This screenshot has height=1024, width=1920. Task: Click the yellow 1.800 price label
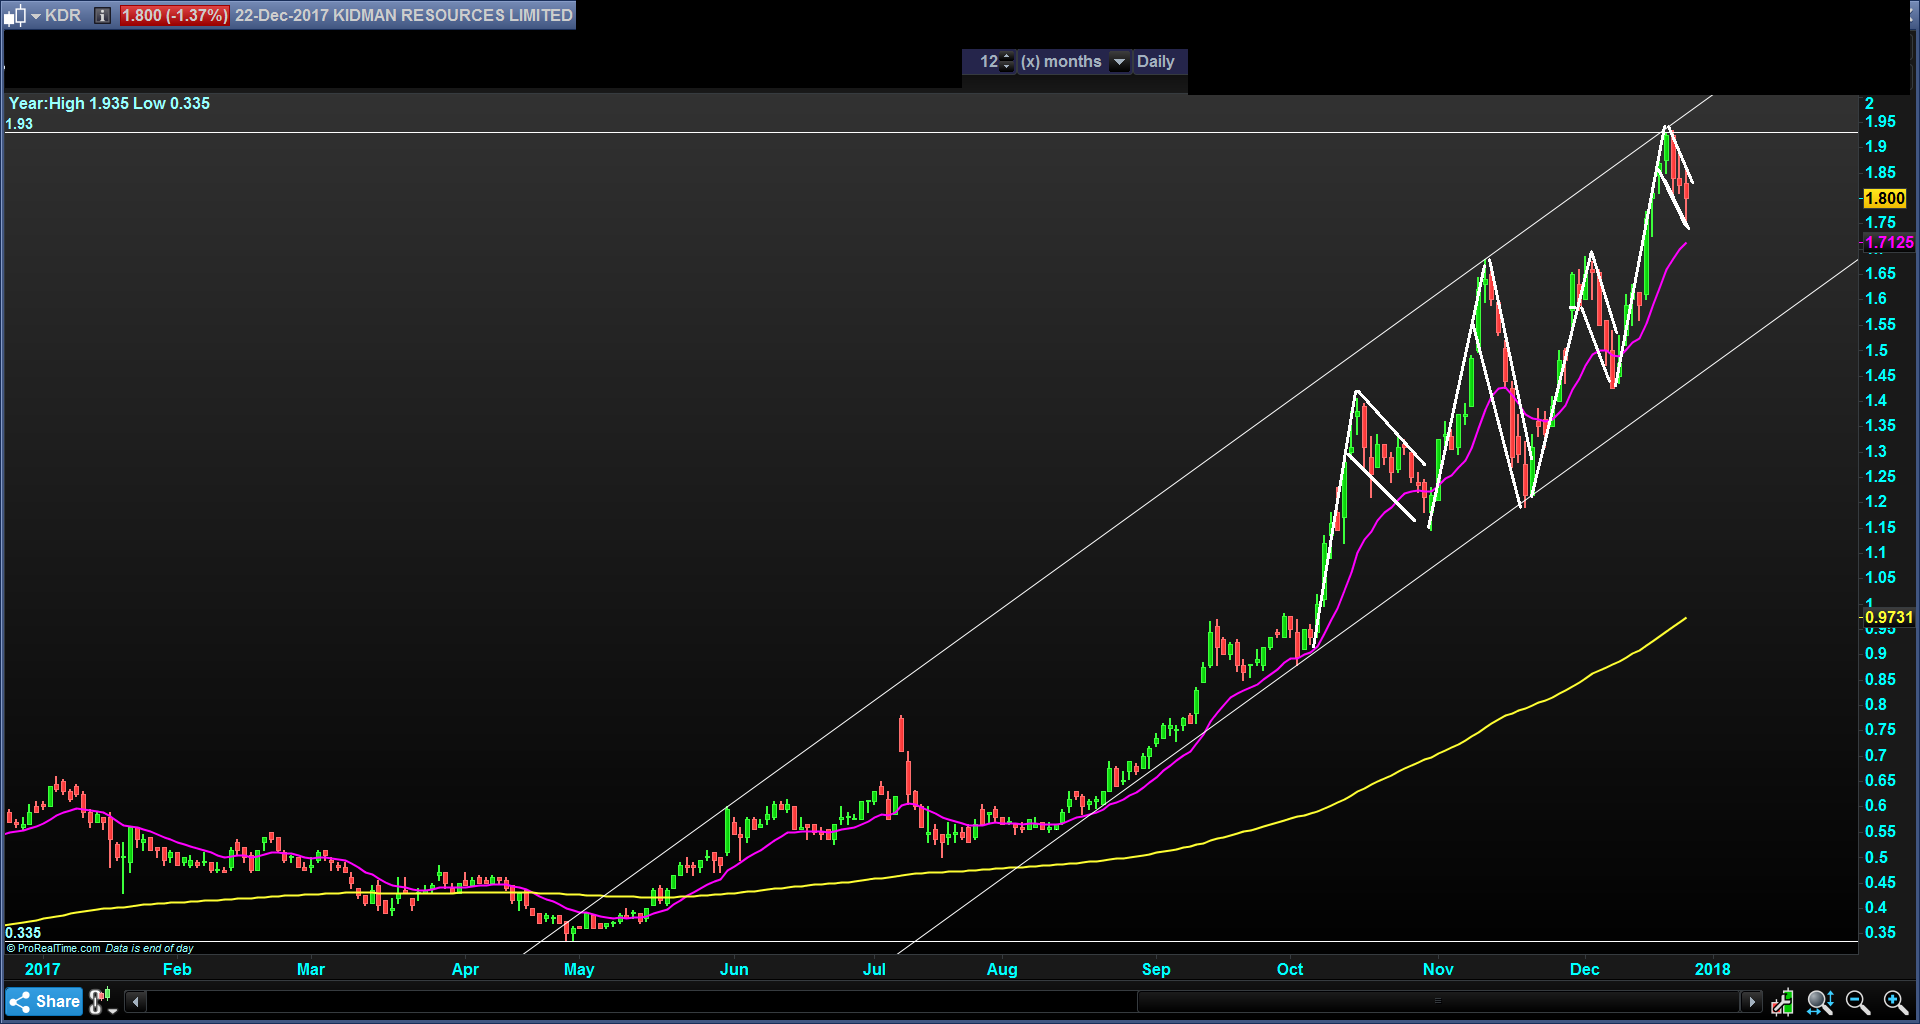click(1884, 198)
